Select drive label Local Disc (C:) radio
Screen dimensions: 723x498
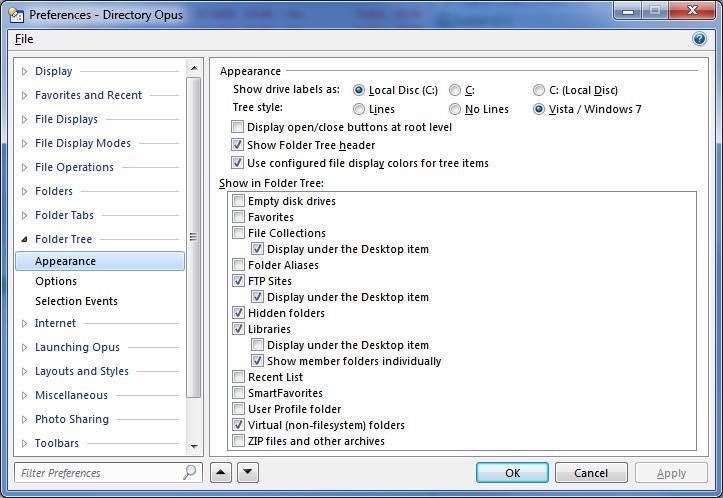(359, 90)
